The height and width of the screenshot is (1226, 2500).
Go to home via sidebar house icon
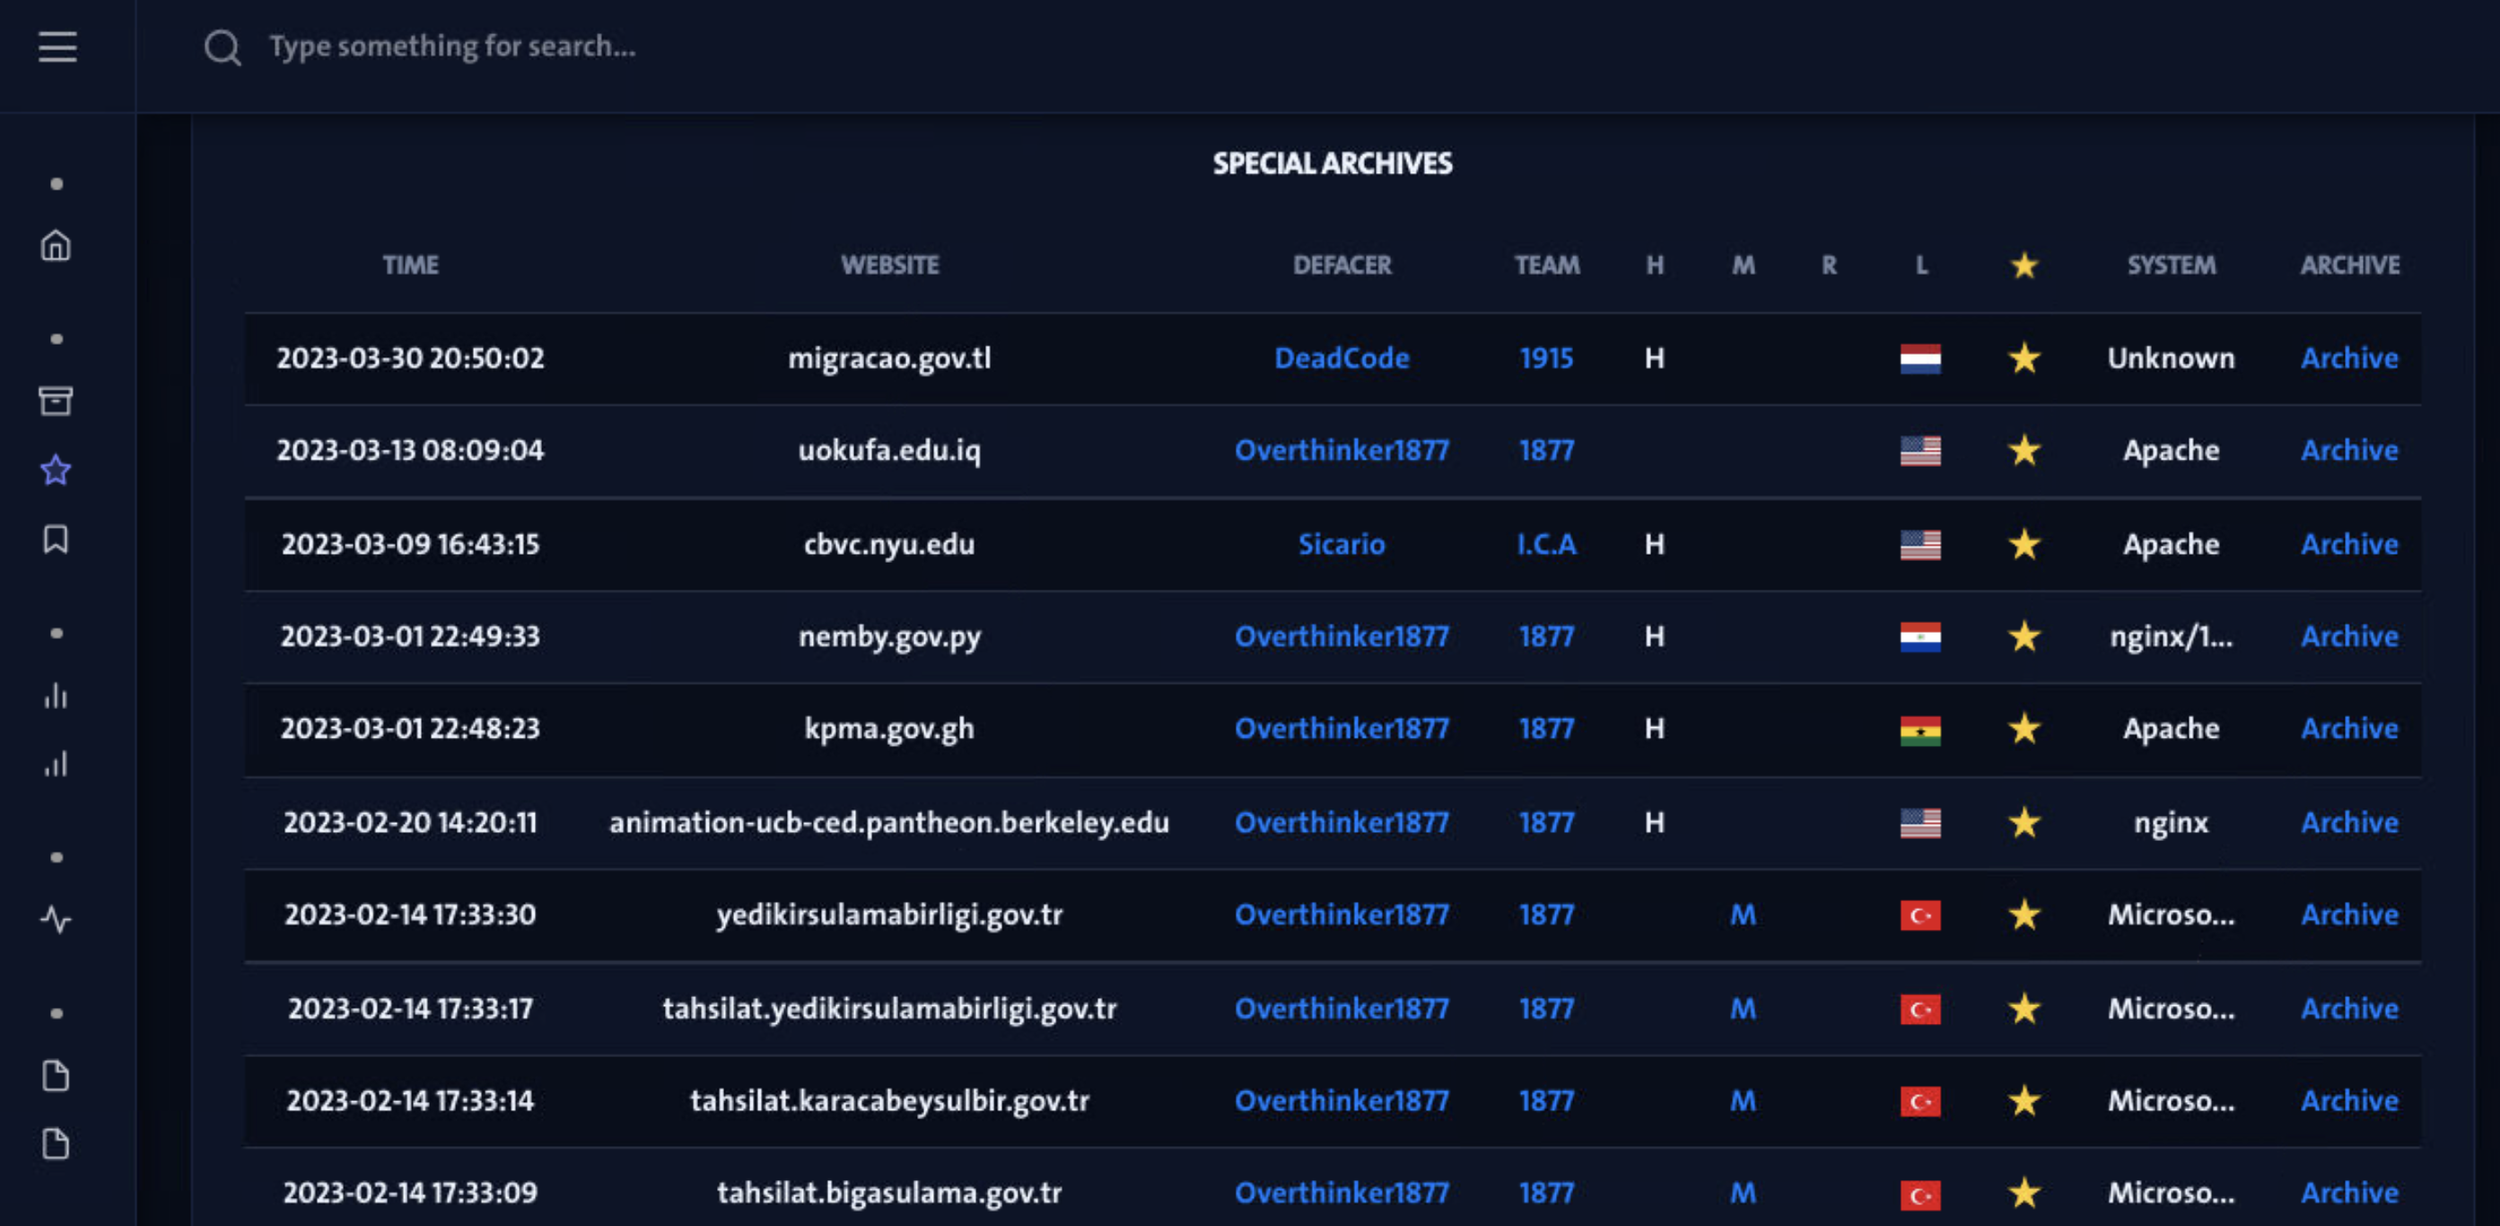[56, 246]
